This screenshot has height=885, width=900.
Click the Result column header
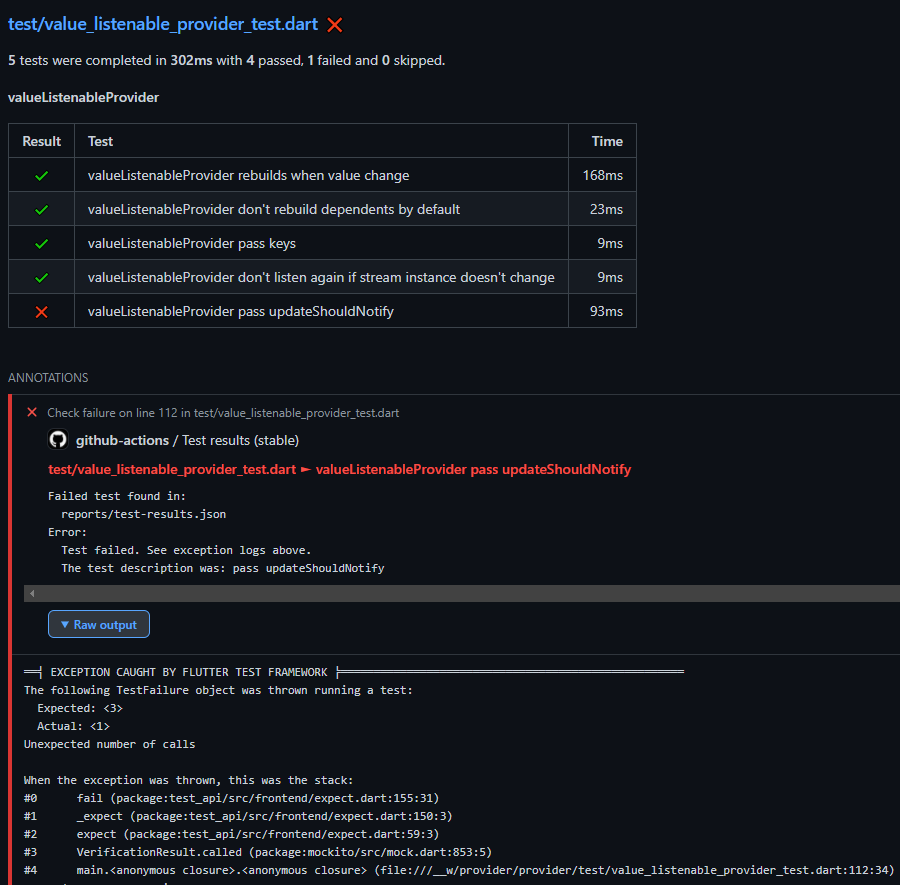(x=41, y=141)
